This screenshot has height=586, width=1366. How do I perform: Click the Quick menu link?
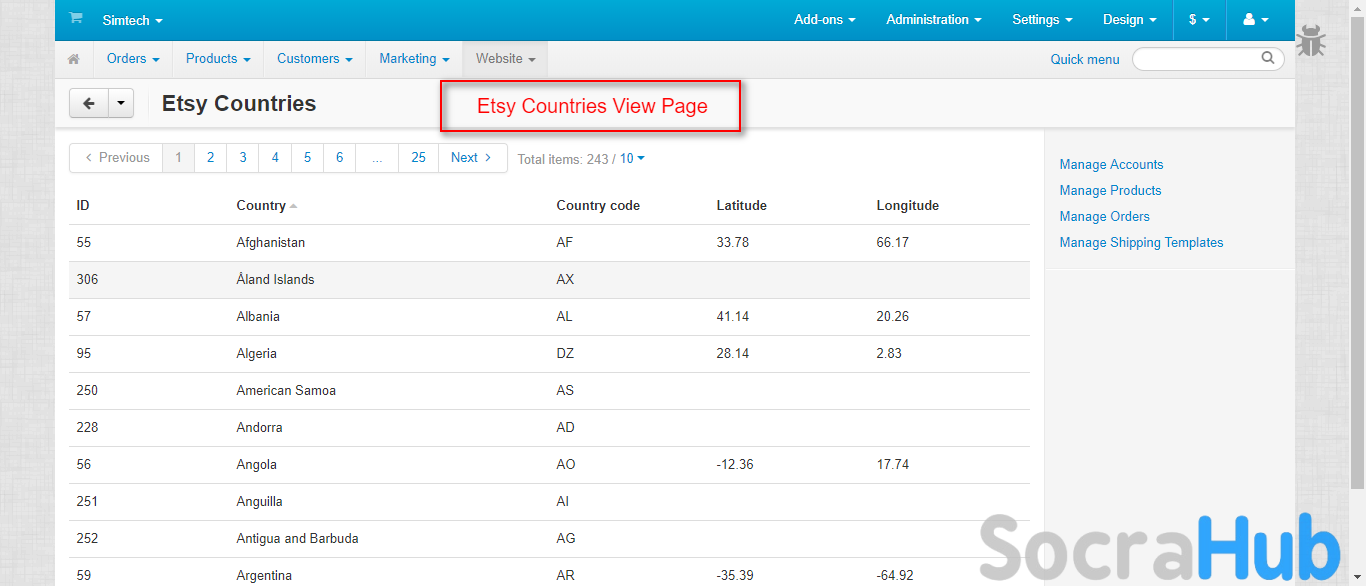tap(1084, 59)
